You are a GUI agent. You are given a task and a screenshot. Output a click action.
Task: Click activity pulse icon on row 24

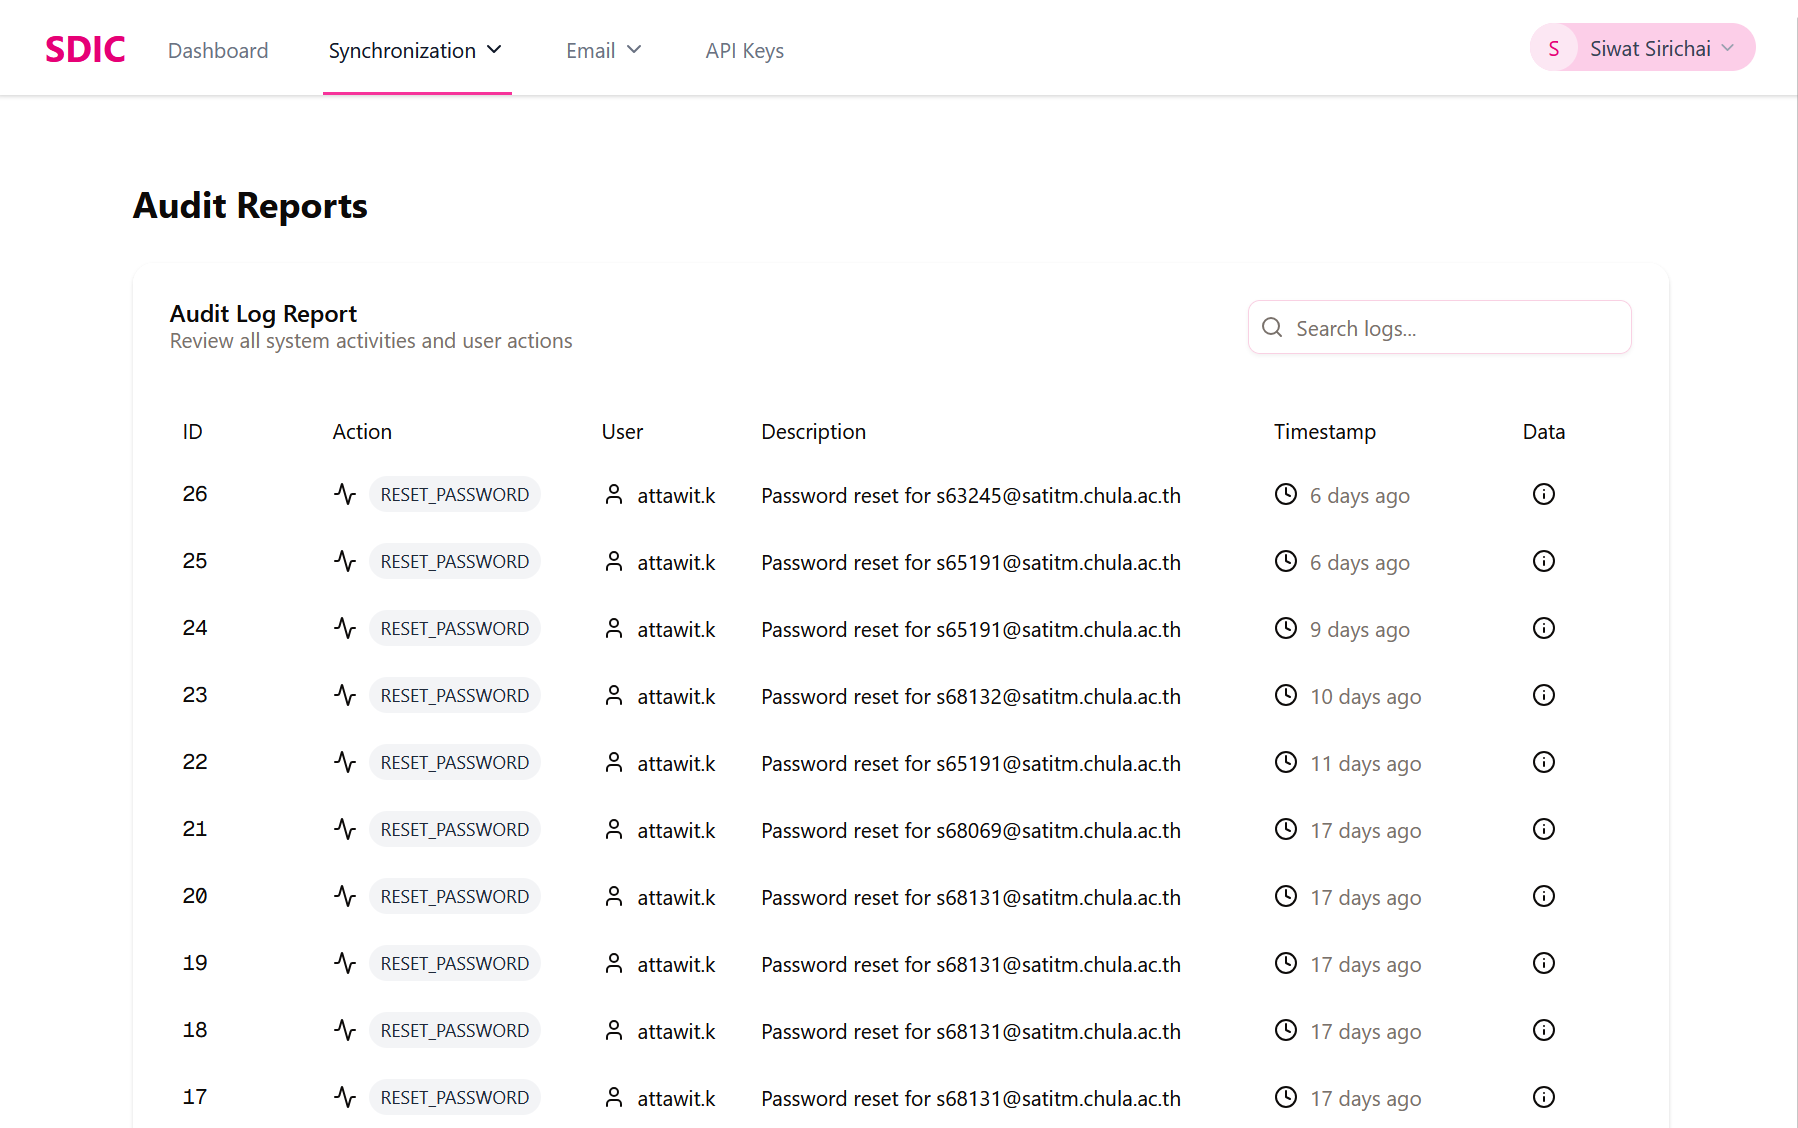point(345,628)
